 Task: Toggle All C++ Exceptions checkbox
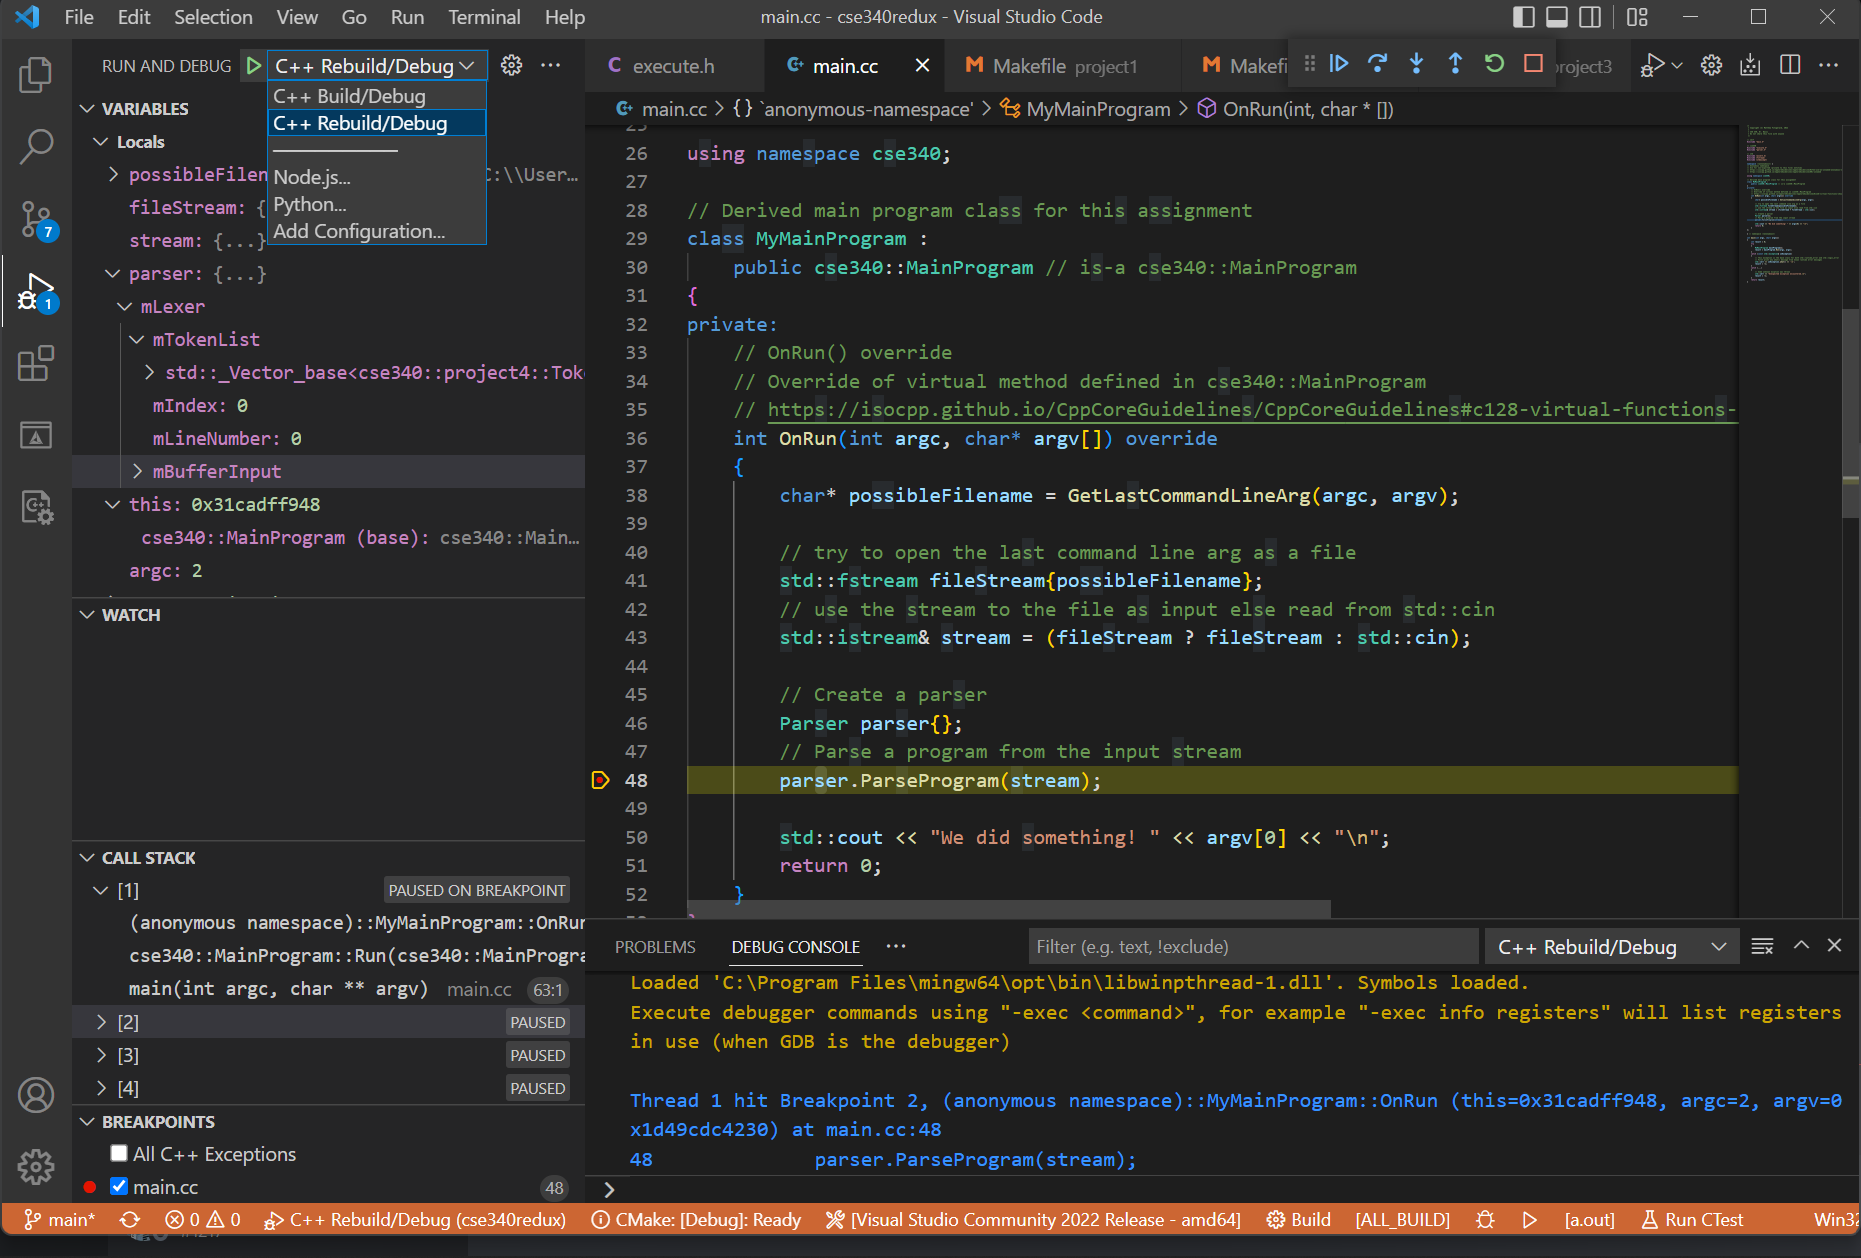[x=119, y=1153]
